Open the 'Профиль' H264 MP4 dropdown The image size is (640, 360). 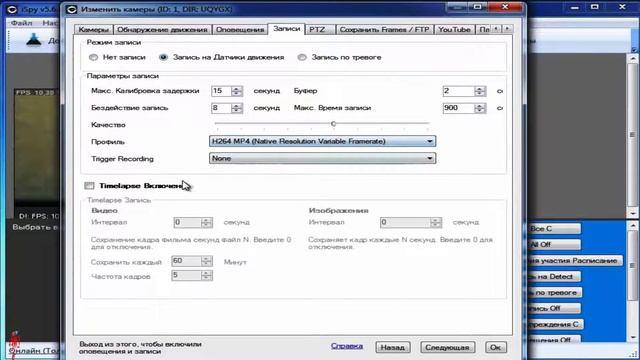click(322, 141)
